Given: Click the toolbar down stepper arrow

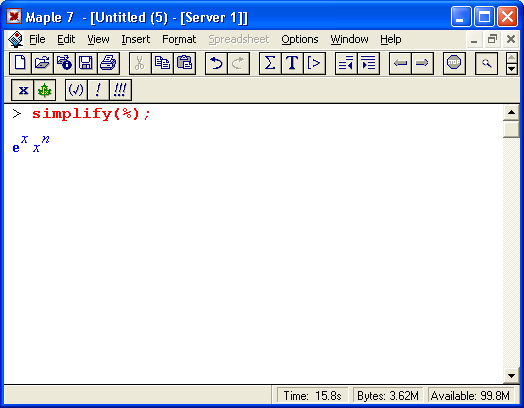Looking at the screenshot, I should point(512,69).
